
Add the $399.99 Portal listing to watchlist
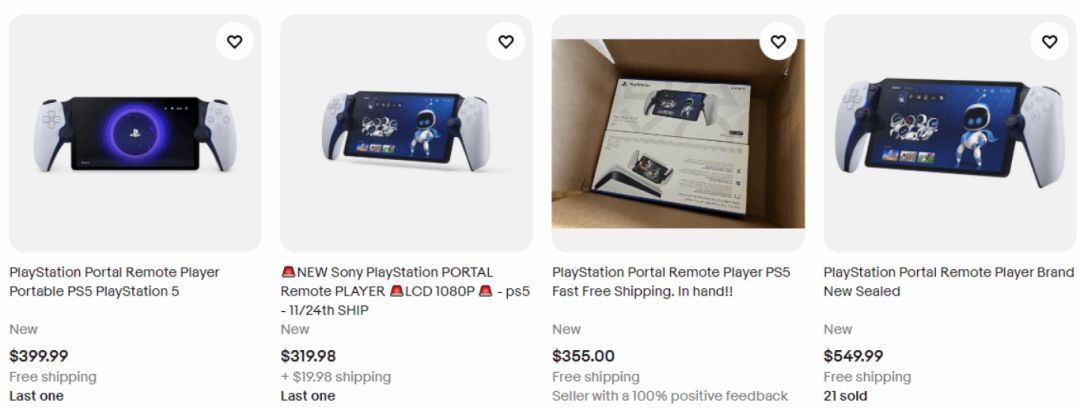click(234, 42)
